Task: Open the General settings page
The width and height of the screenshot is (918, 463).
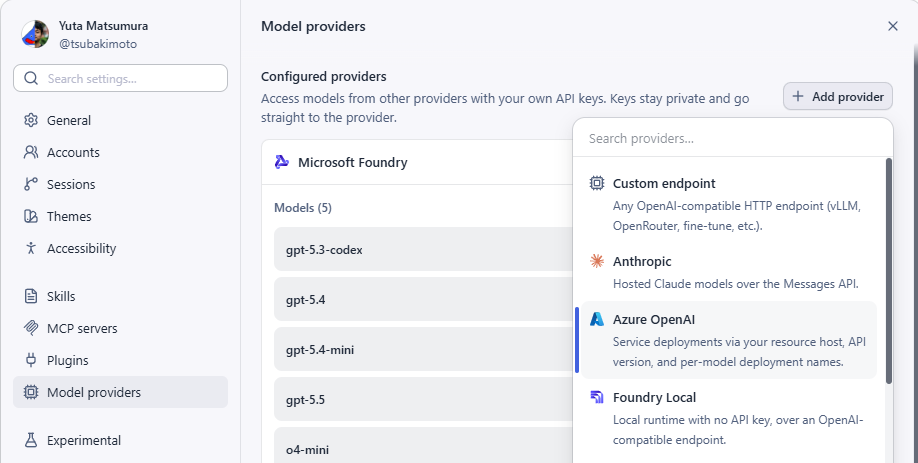Action: click(120, 120)
